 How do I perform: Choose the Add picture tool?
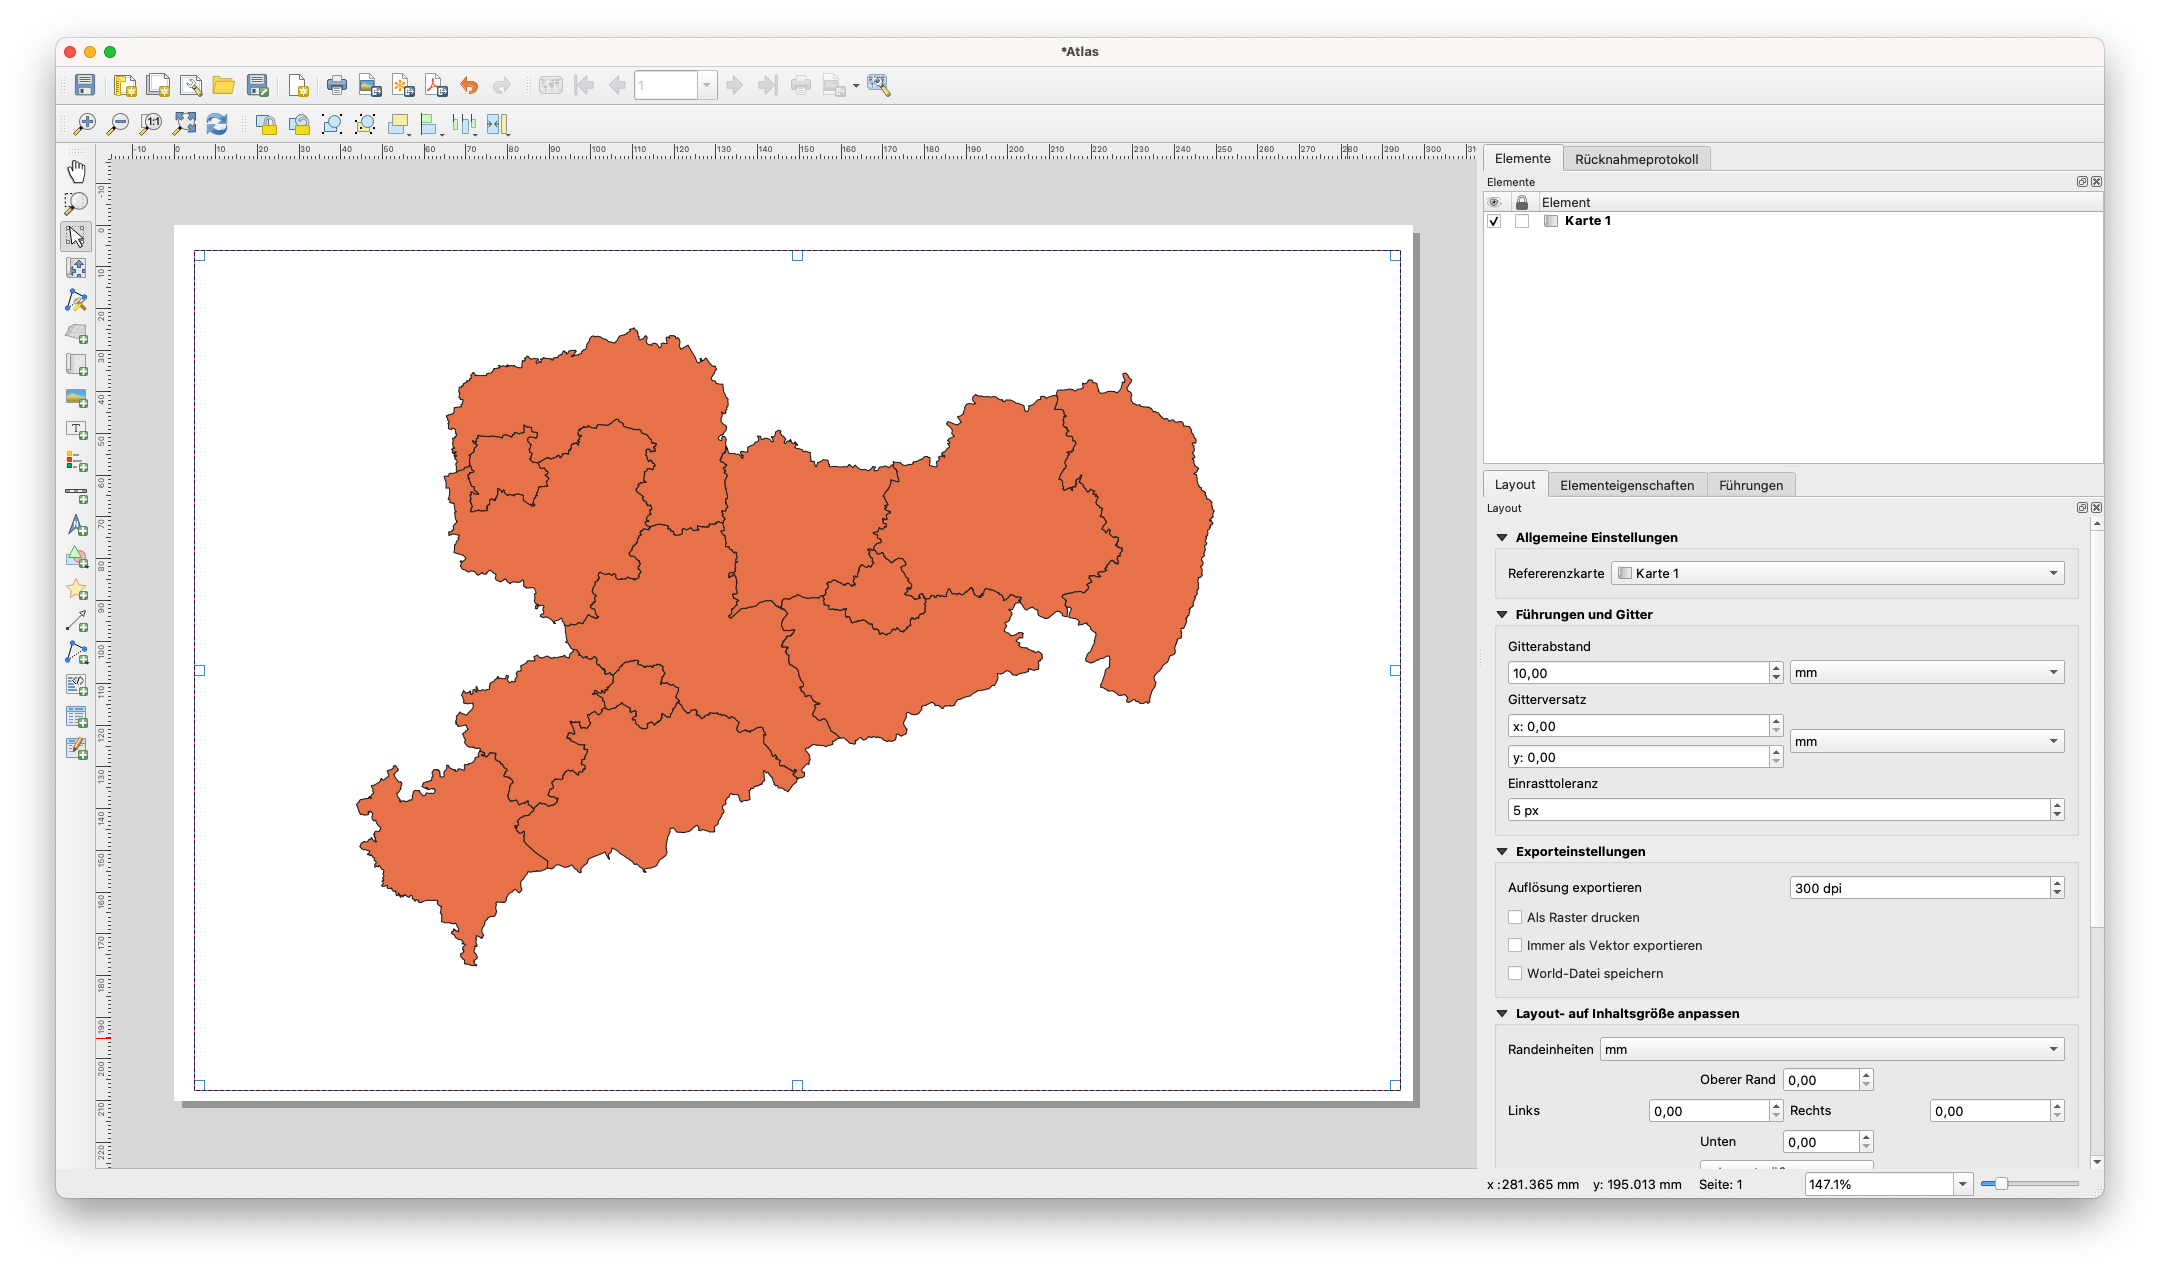point(76,398)
